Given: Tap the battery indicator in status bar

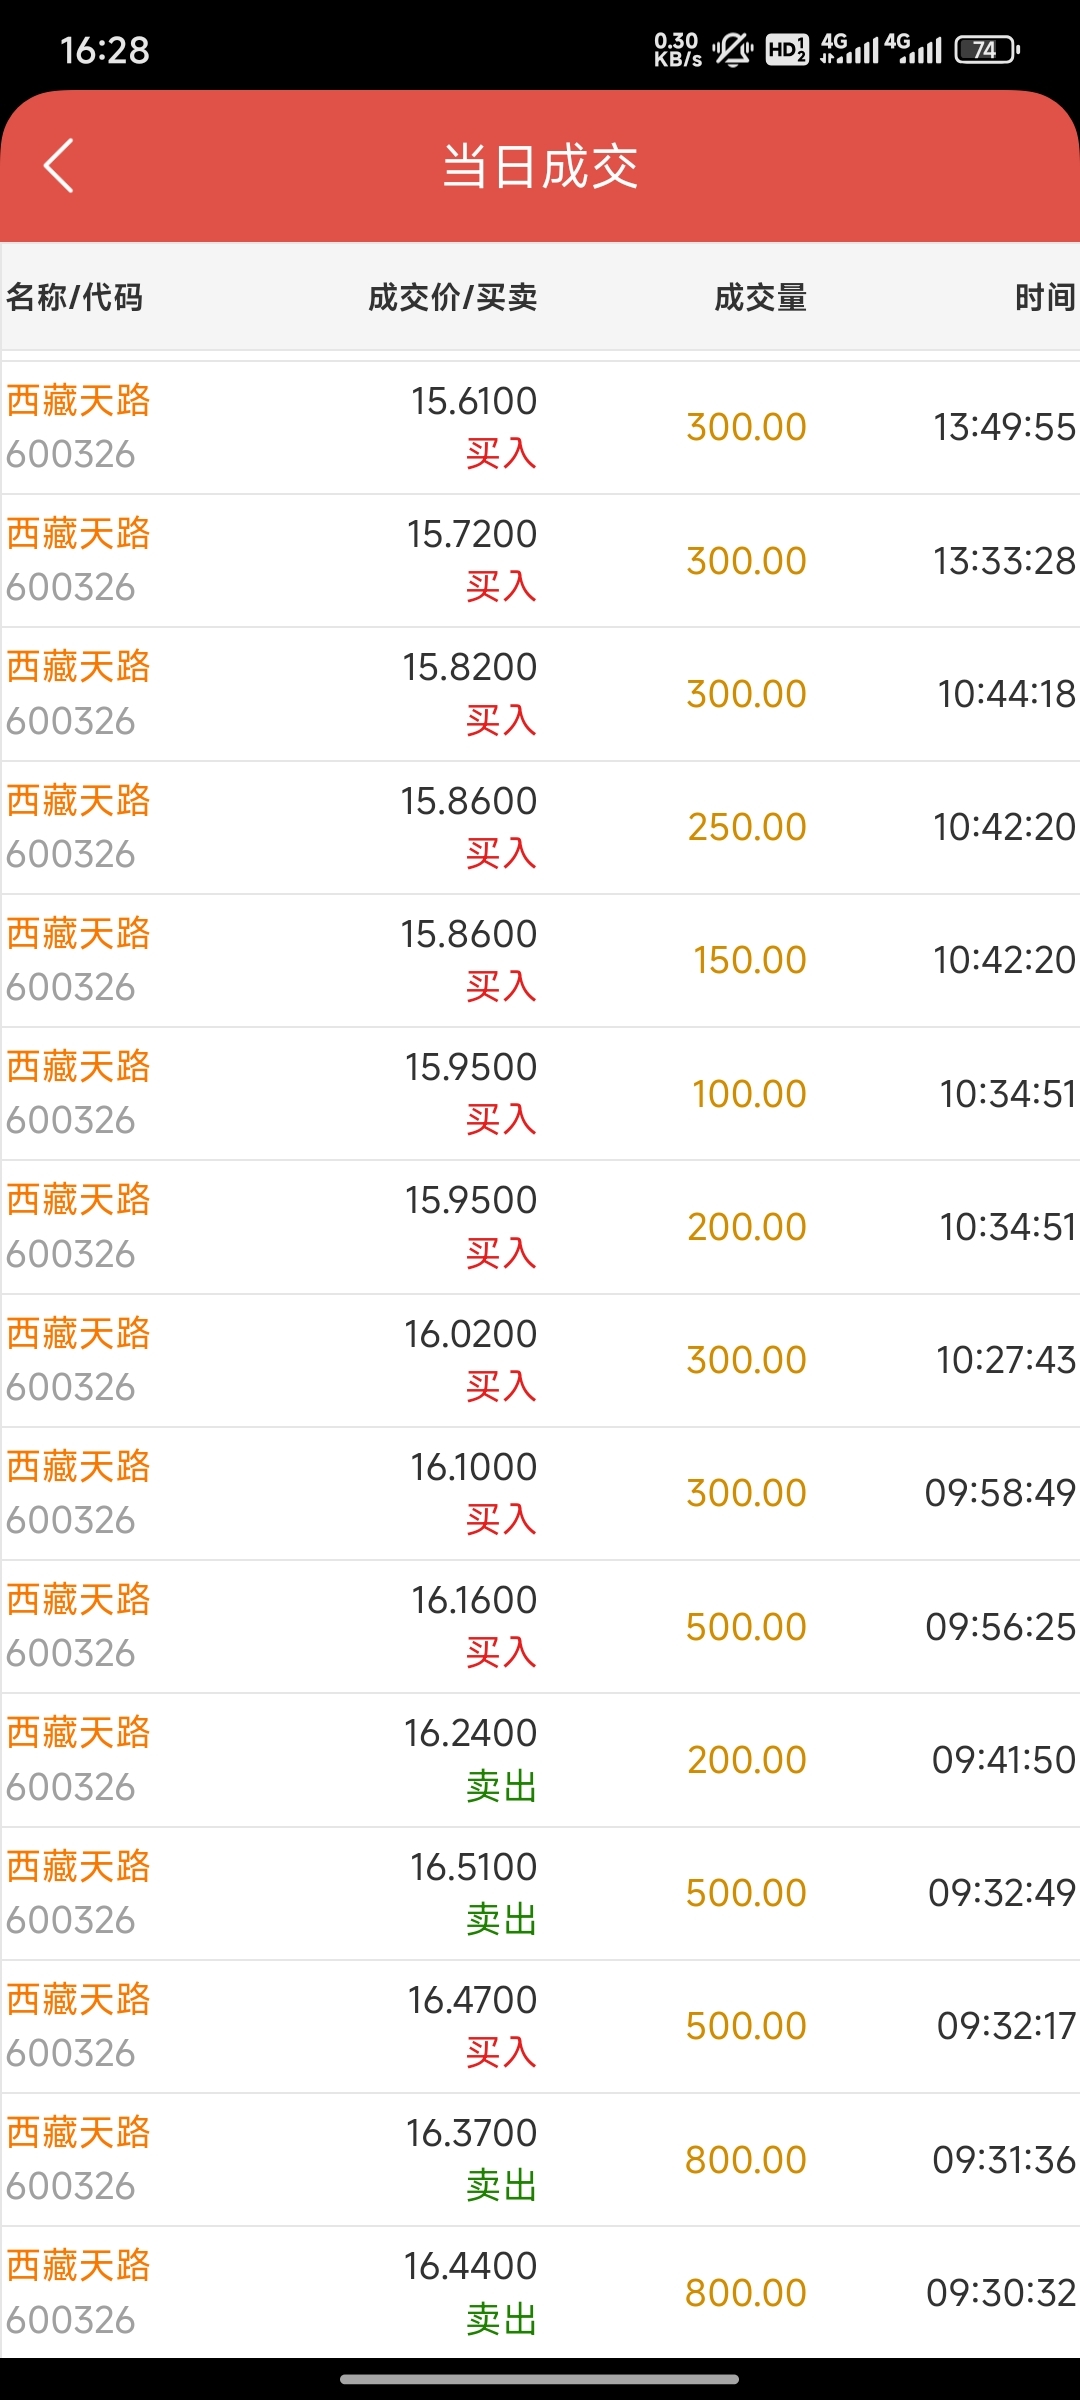Looking at the screenshot, I should pyautogui.click(x=987, y=49).
